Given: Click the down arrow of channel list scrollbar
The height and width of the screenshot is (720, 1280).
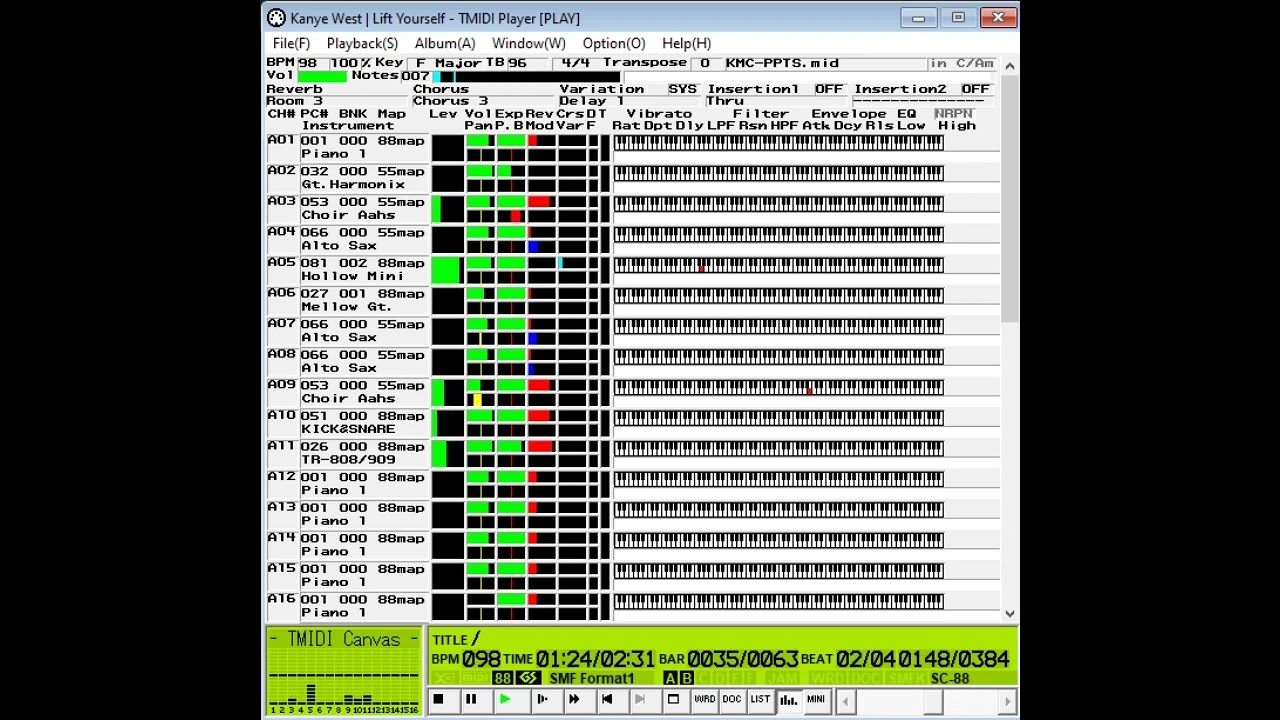Looking at the screenshot, I should pyautogui.click(x=1009, y=613).
